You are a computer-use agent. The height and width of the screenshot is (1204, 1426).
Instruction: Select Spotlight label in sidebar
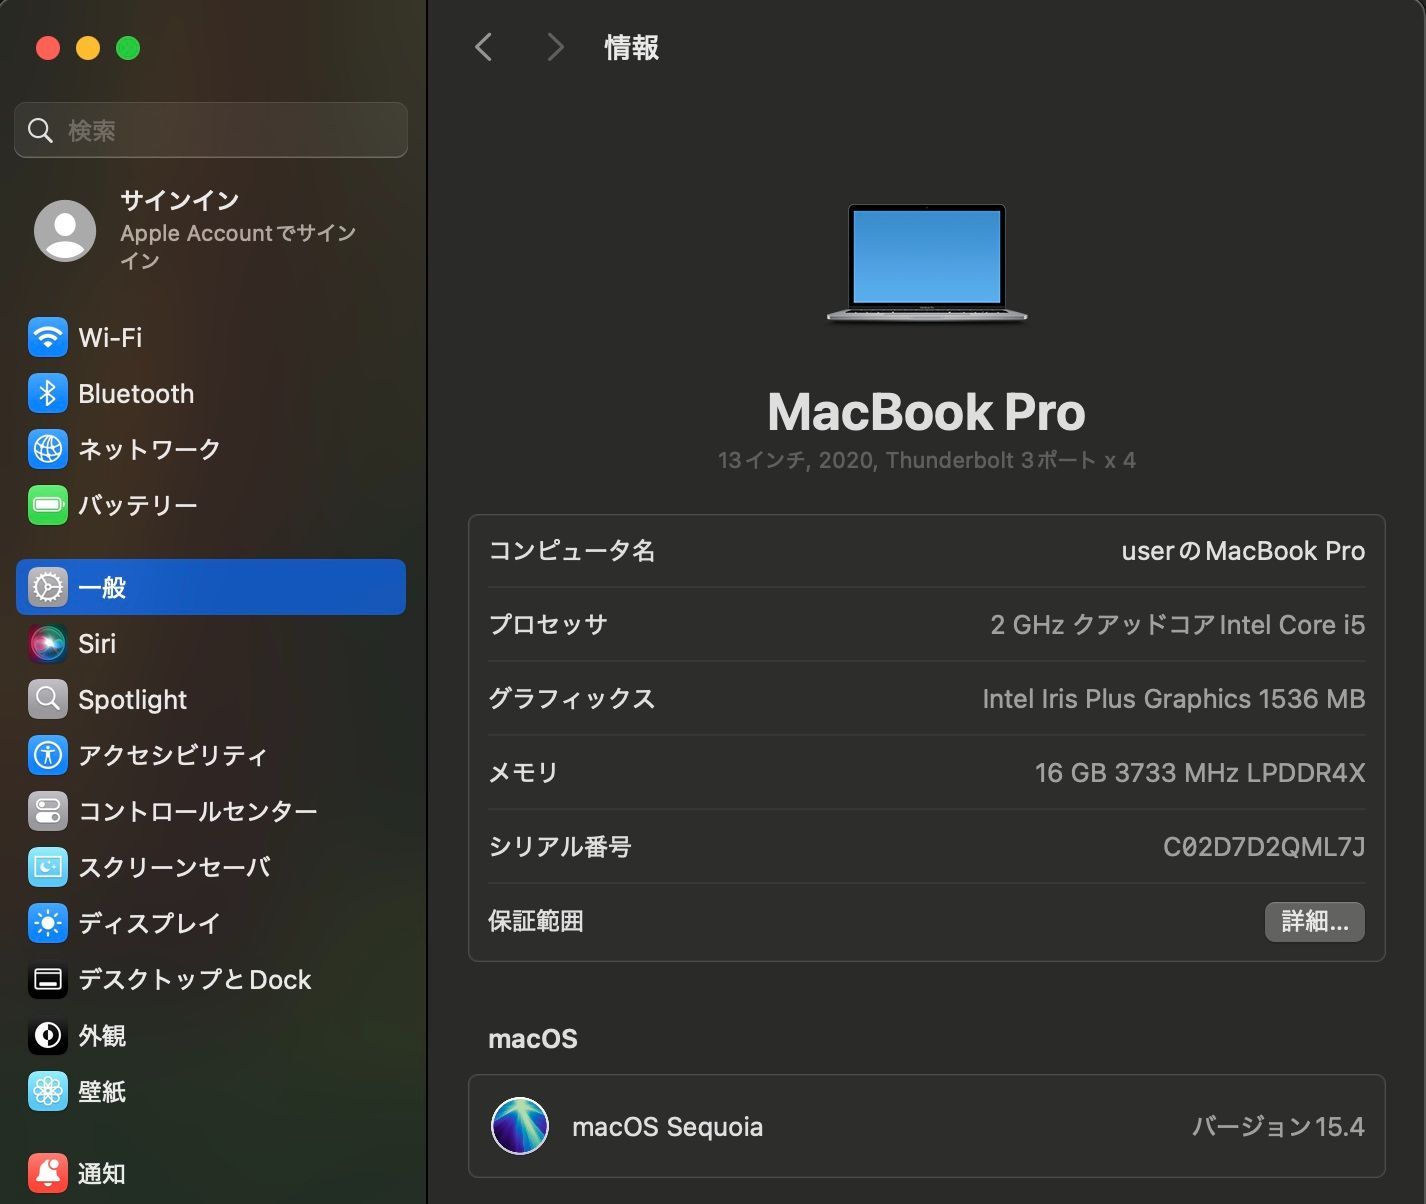pyautogui.click(x=132, y=700)
